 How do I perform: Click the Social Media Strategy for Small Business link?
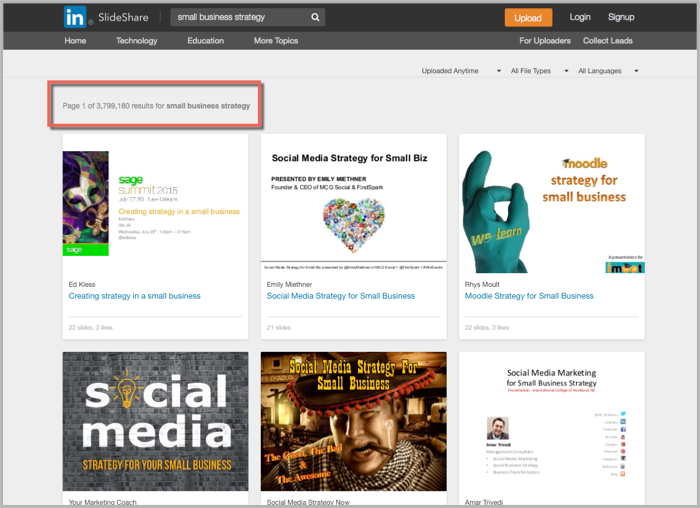(x=341, y=296)
